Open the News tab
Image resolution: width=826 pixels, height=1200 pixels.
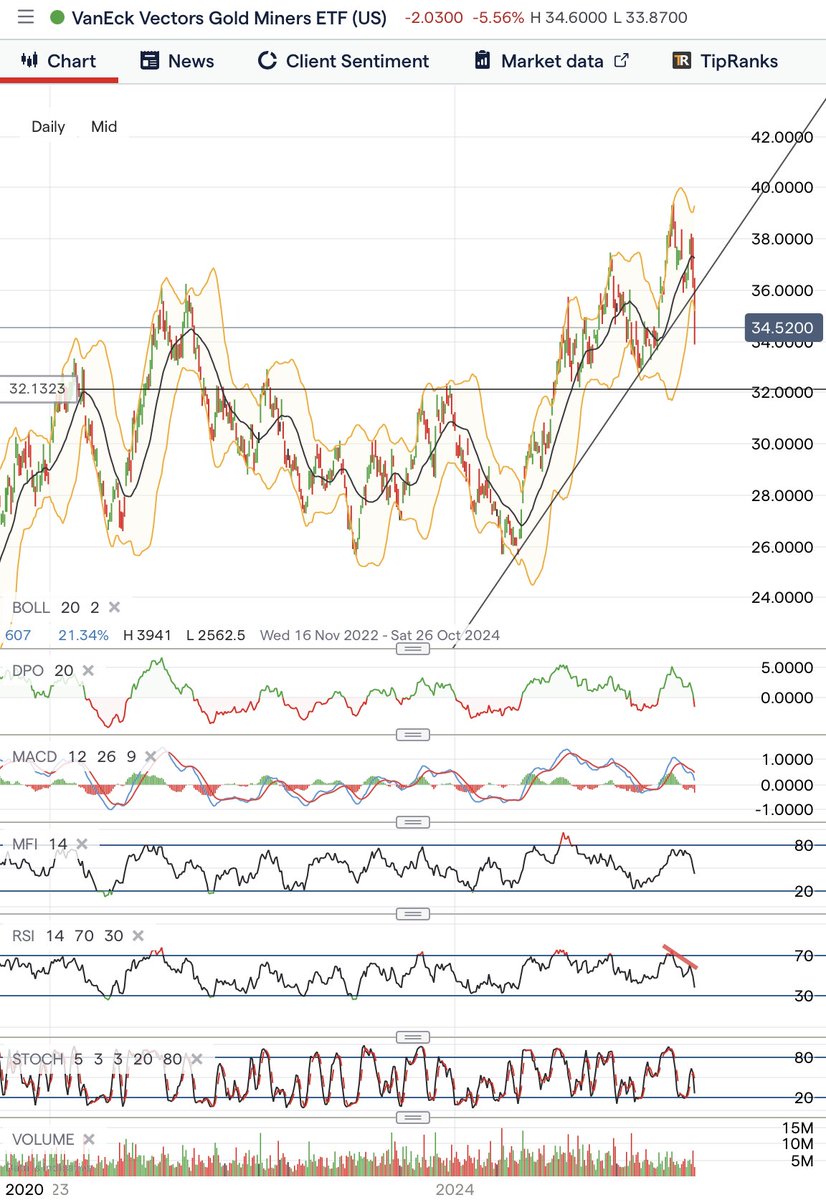(177, 61)
